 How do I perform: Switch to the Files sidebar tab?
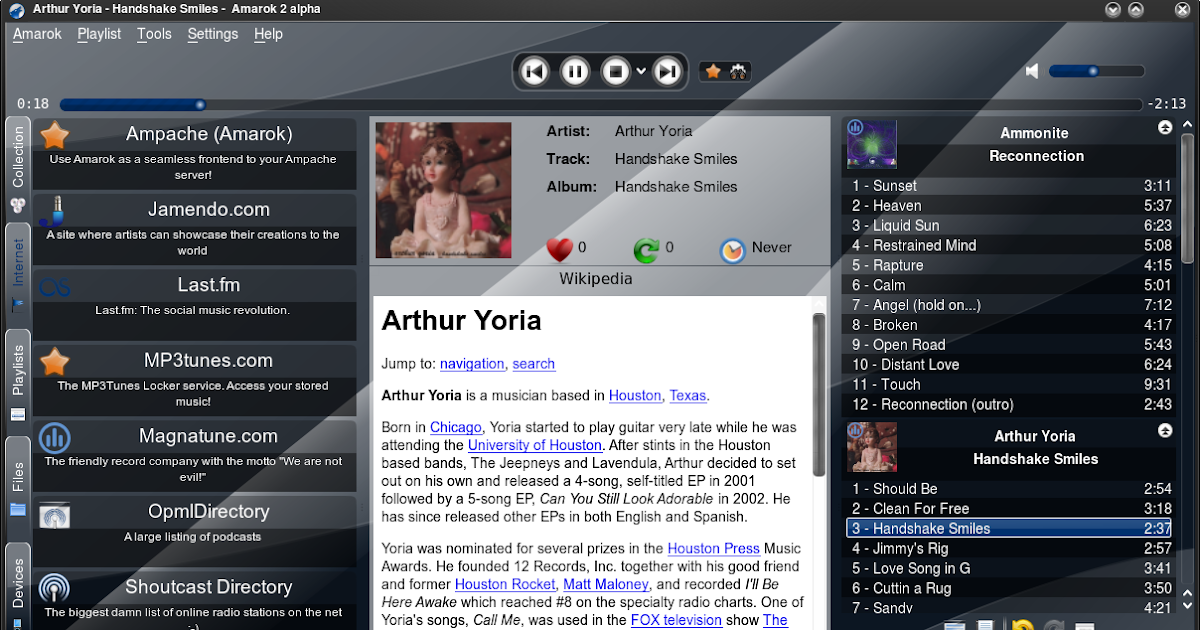point(18,487)
